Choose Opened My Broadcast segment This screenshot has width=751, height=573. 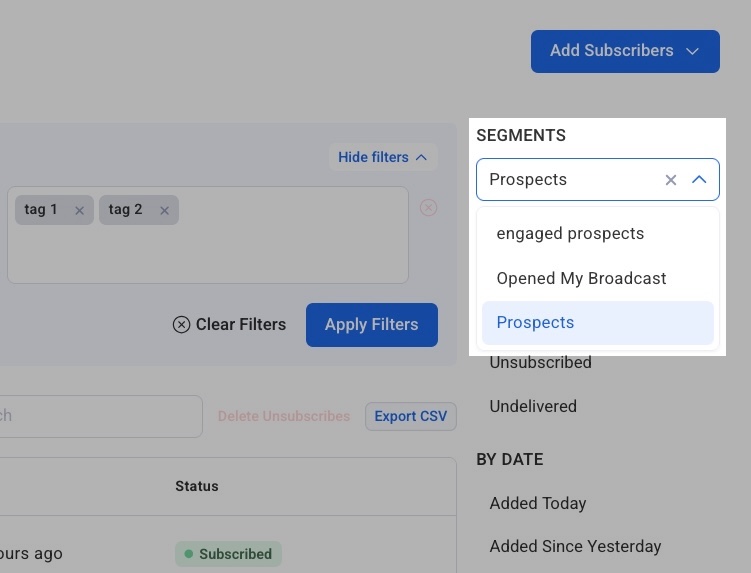pyautogui.click(x=581, y=278)
